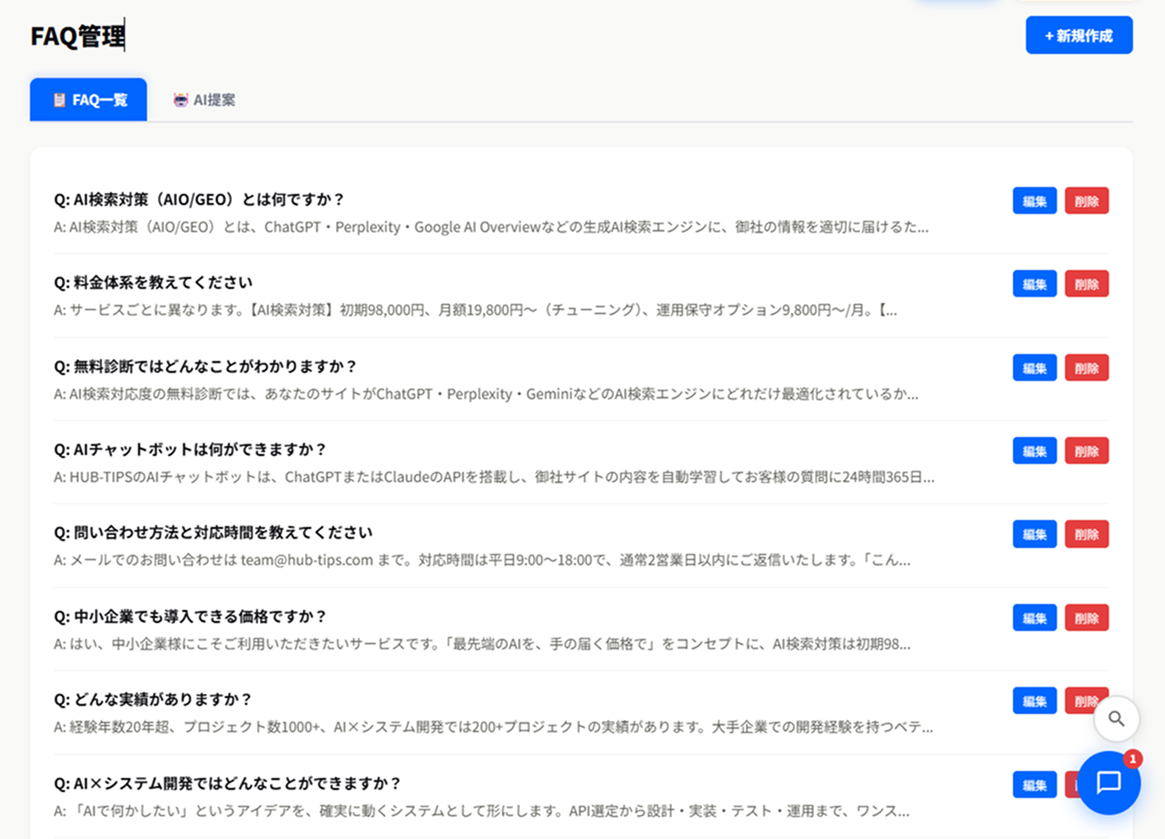
Task: Open the AI提案 tab
Action: [204, 100]
